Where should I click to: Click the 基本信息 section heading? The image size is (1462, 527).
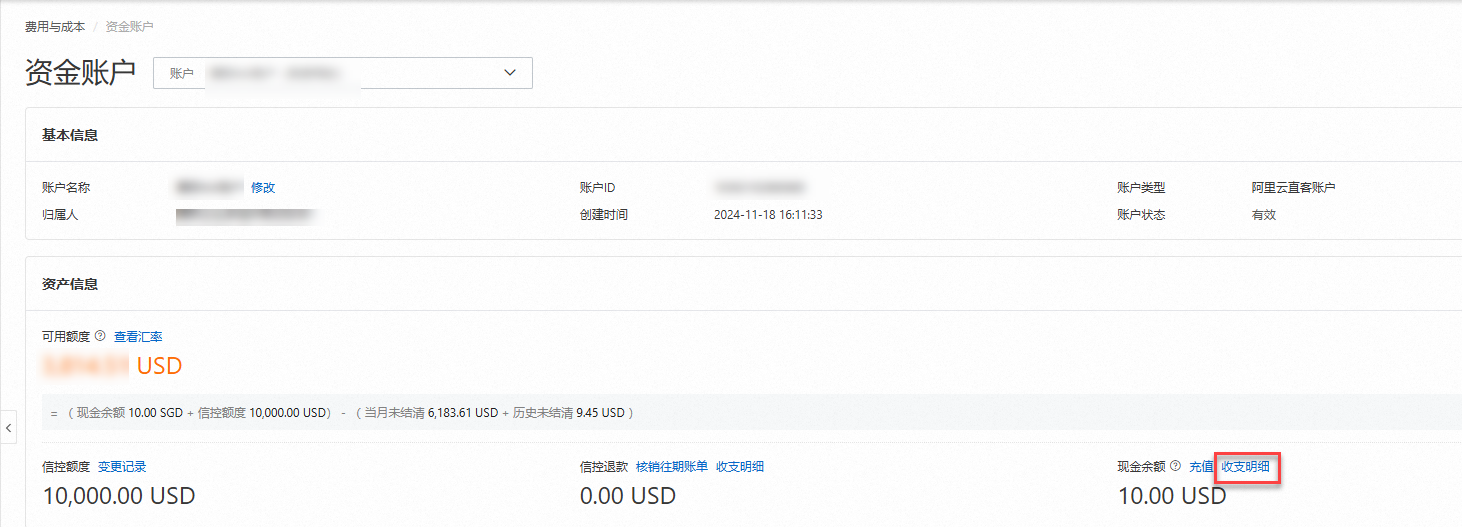pyautogui.click(x=70, y=135)
